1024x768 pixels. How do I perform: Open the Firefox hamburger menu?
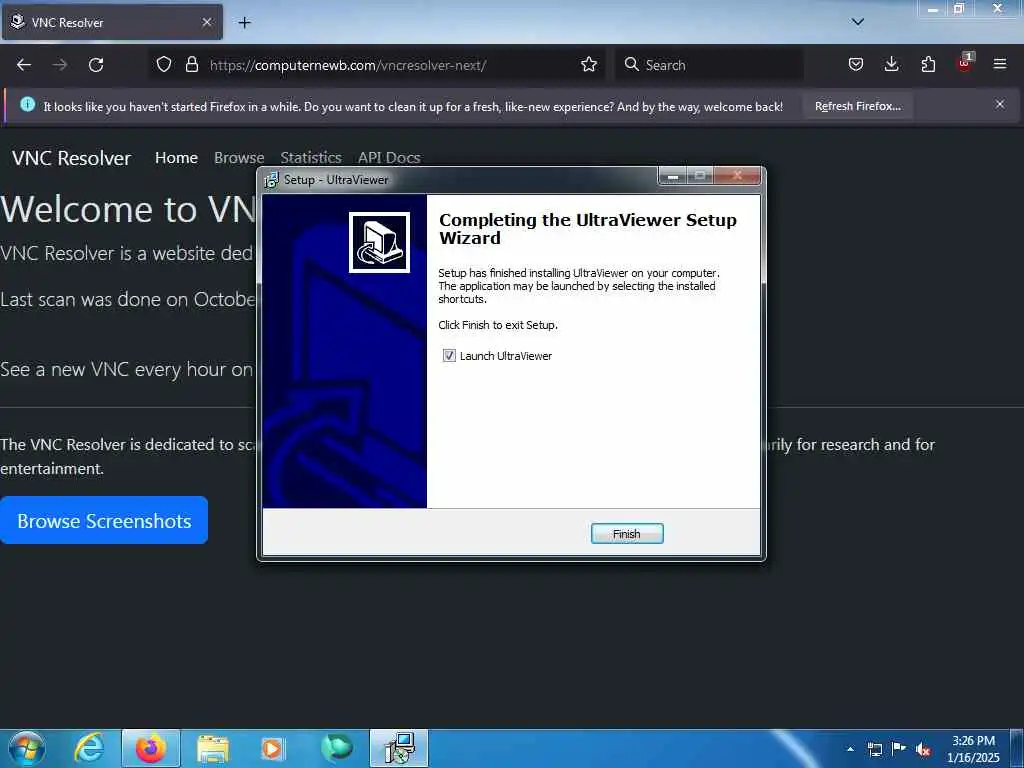[1000, 64]
